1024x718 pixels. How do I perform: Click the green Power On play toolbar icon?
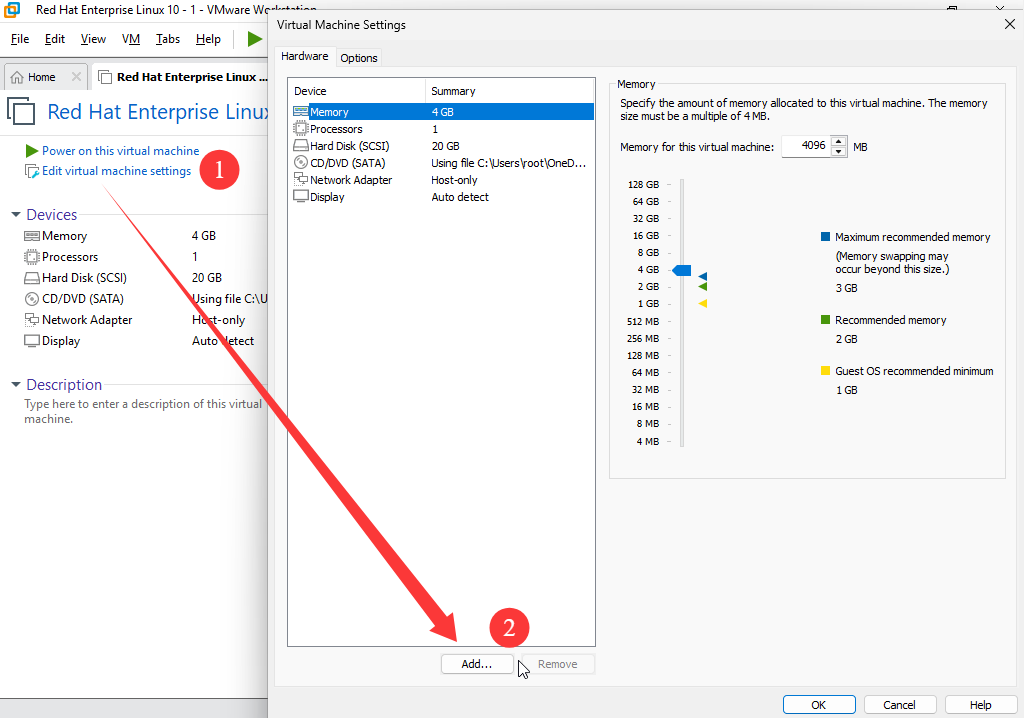pyautogui.click(x=254, y=39)
